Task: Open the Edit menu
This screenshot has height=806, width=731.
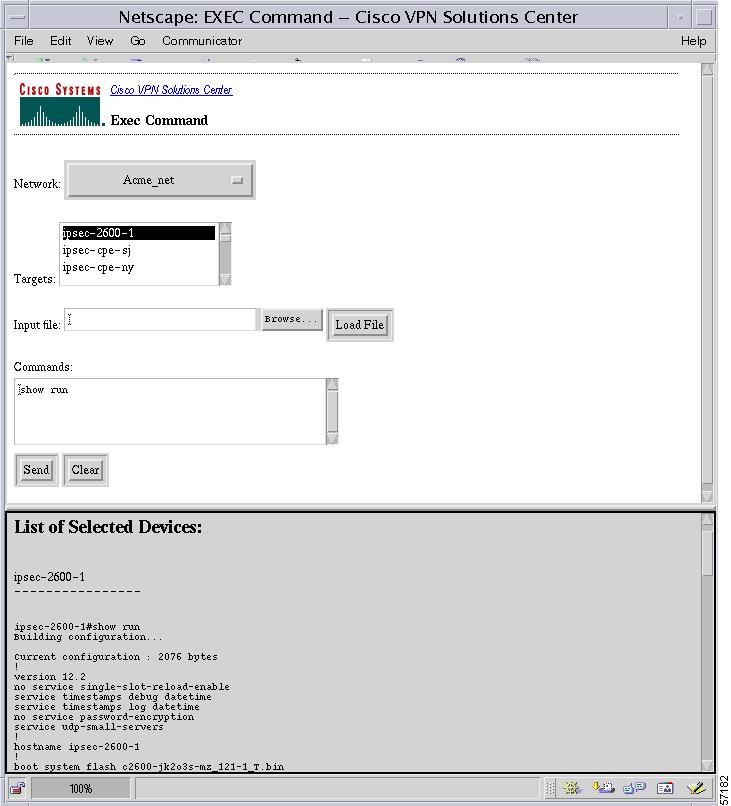Action: click(61, 41)
